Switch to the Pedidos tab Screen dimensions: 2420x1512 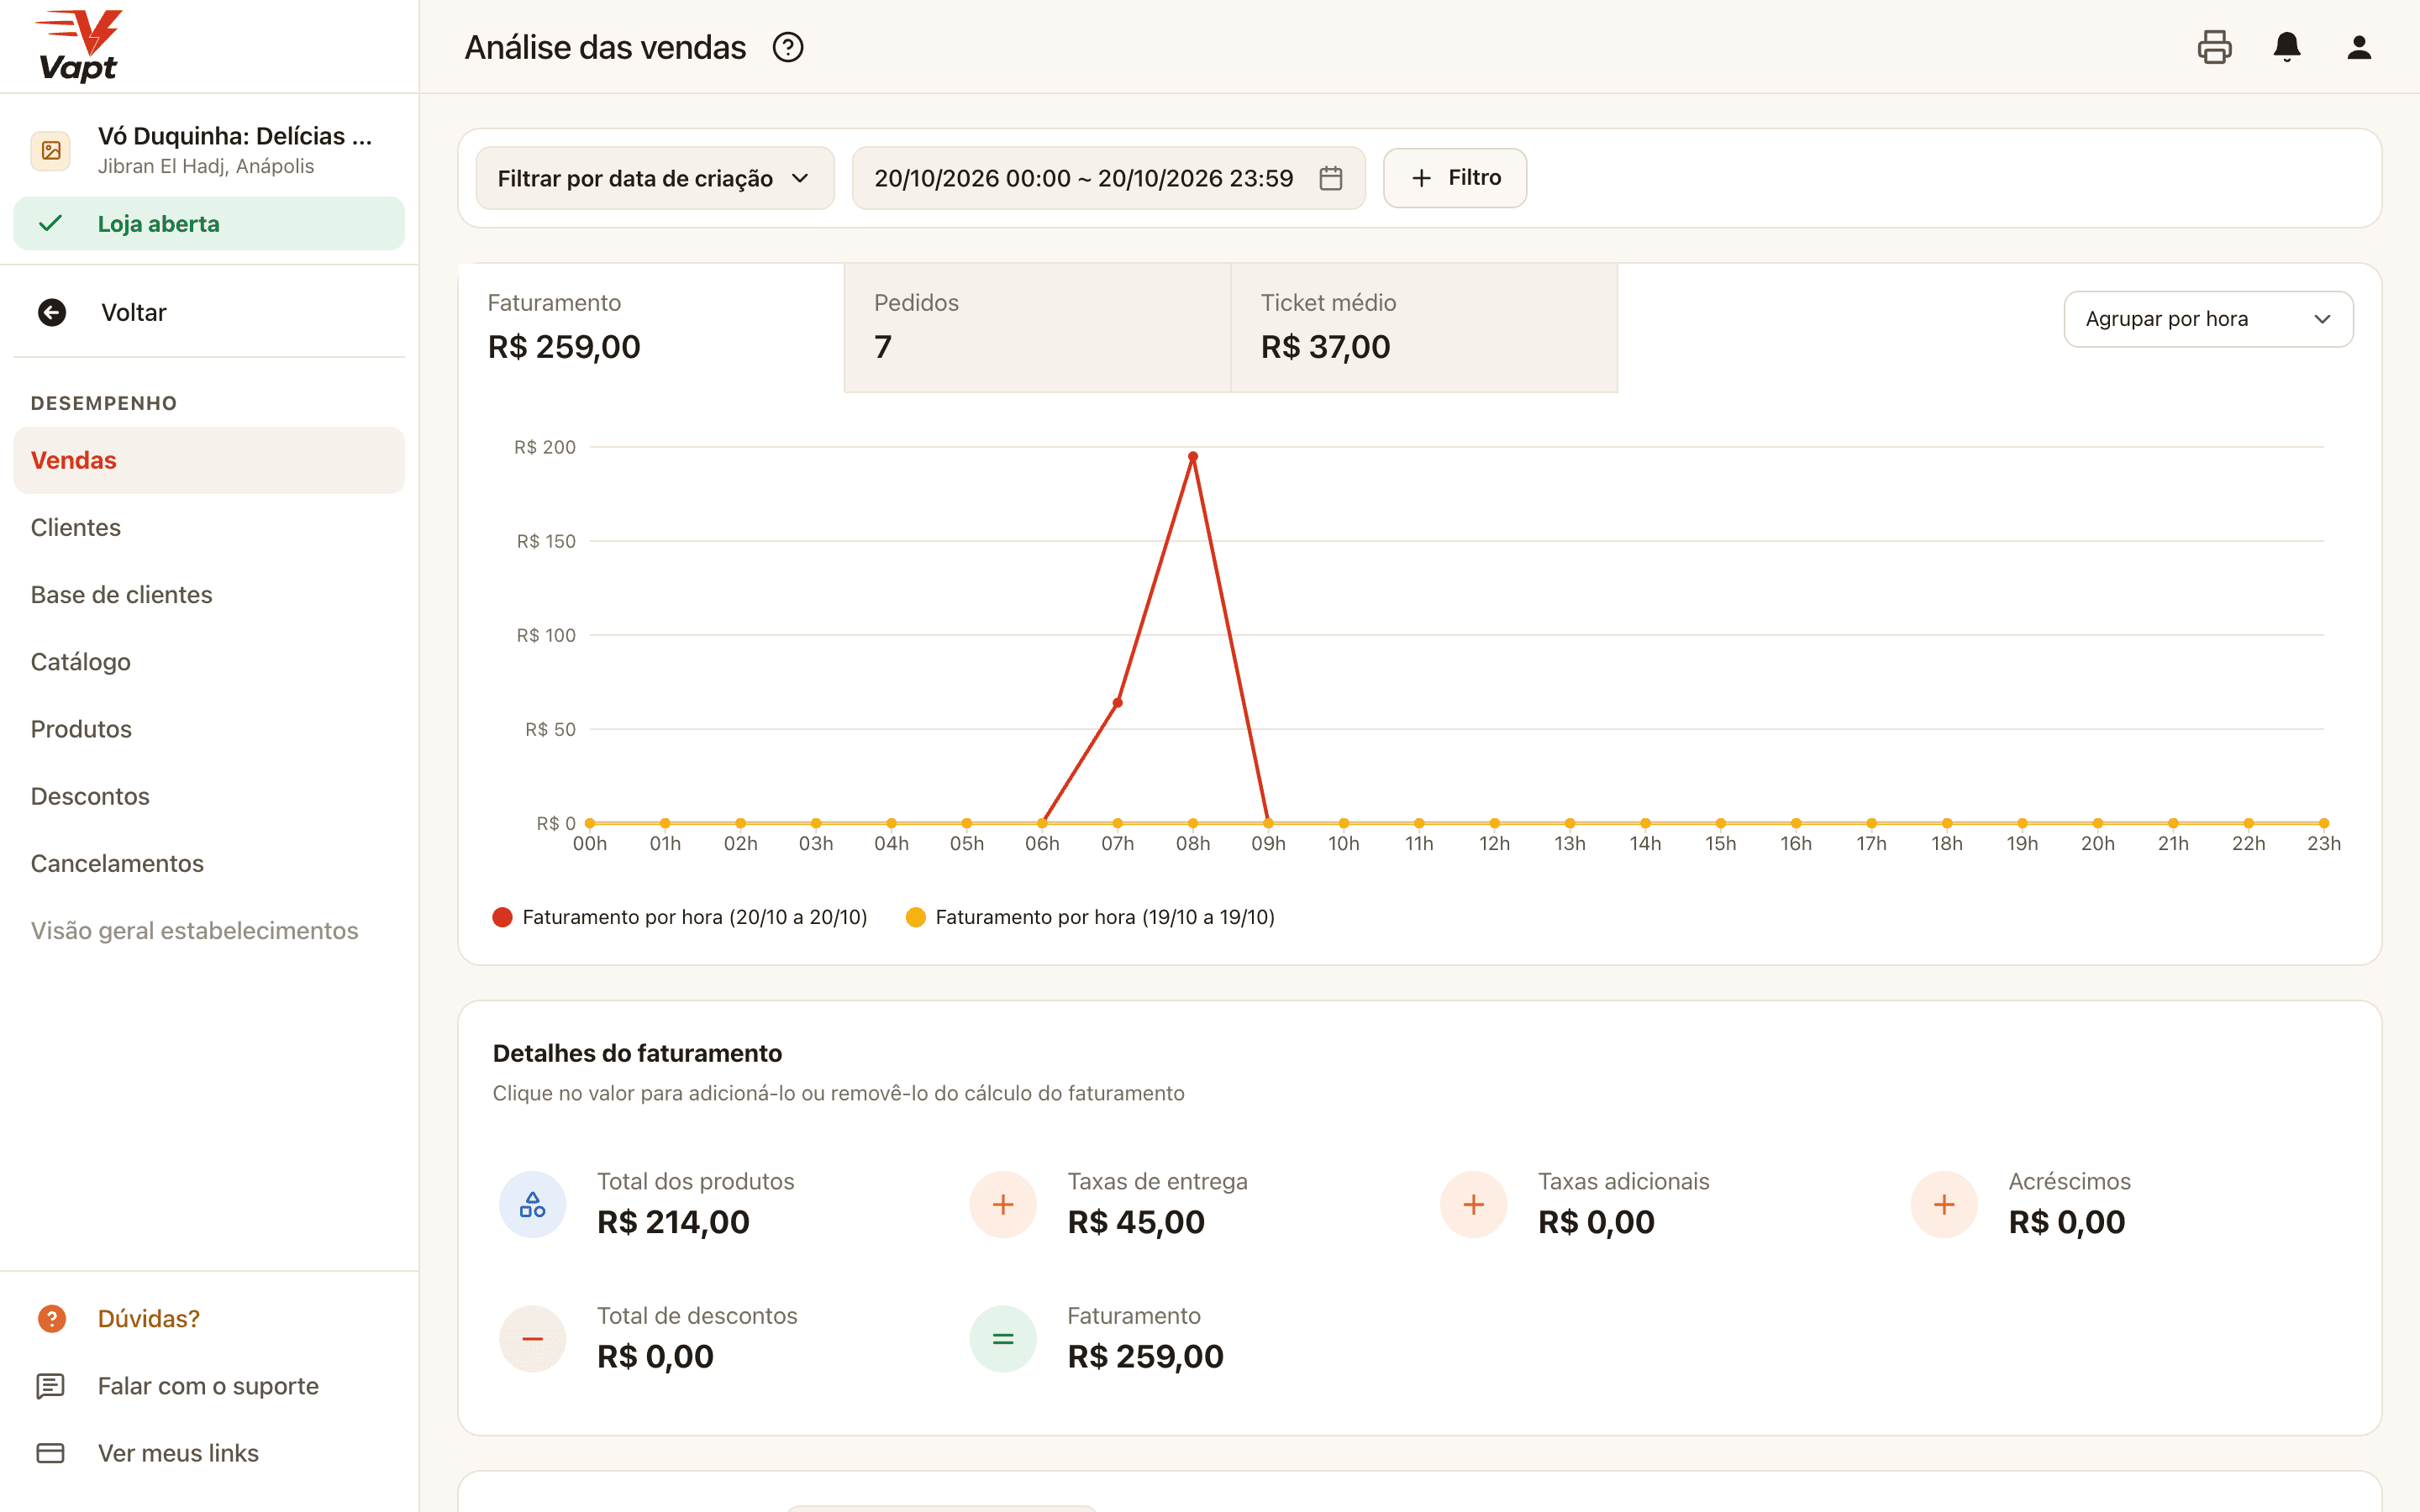1037,328
